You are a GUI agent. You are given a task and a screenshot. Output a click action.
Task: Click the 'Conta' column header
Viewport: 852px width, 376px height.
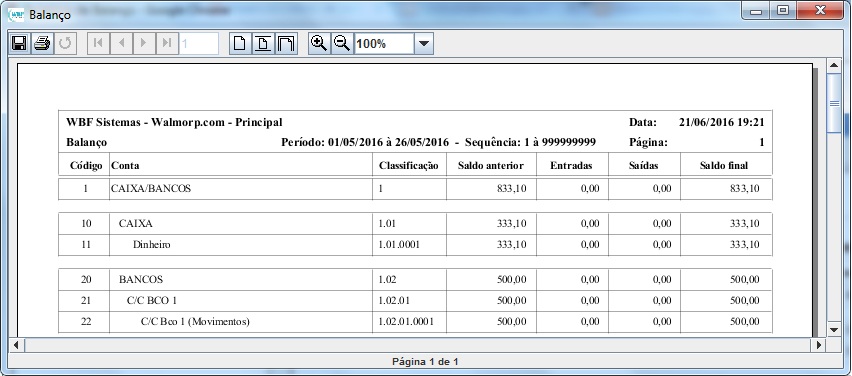tap(125, 166)
